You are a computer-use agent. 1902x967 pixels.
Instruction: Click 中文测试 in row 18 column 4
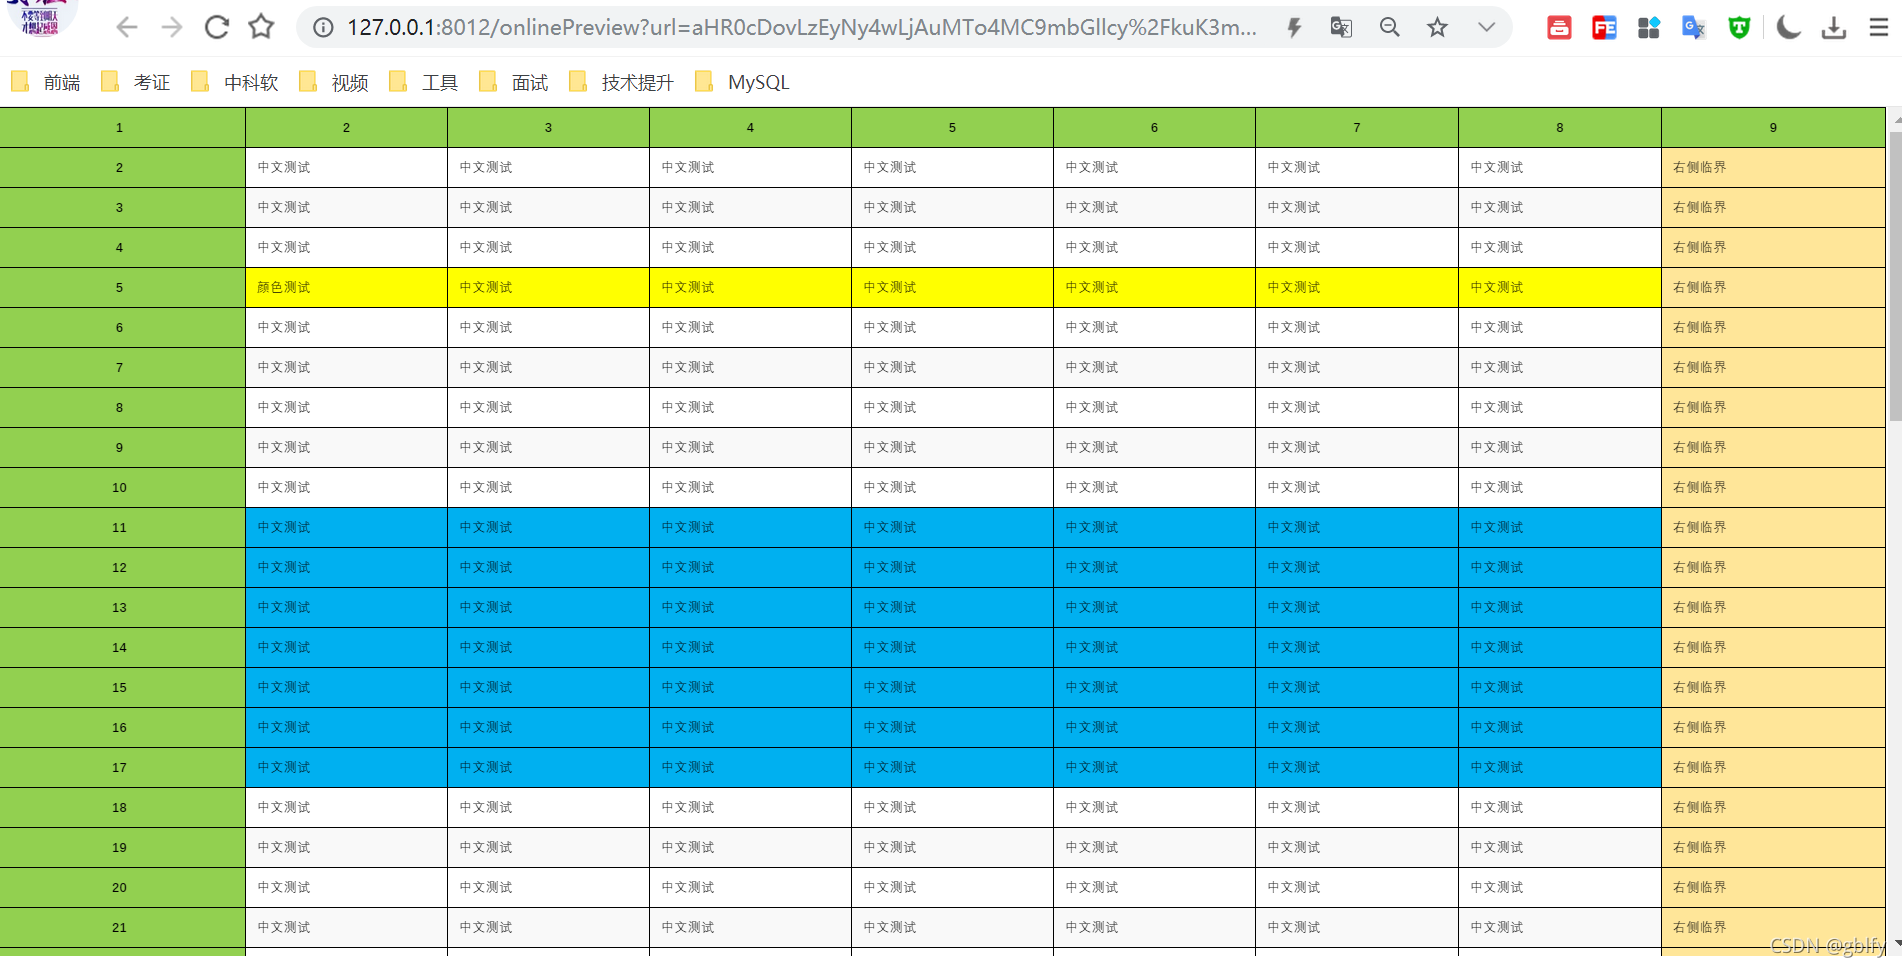[750, 808]
